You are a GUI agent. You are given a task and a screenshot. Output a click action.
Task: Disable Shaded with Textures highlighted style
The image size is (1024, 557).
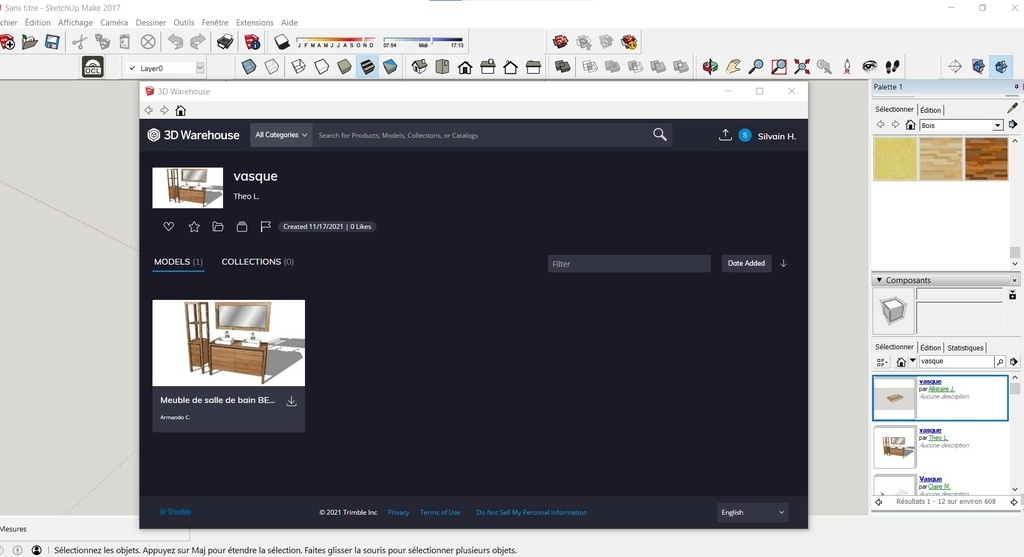click(x=367, y=67)
